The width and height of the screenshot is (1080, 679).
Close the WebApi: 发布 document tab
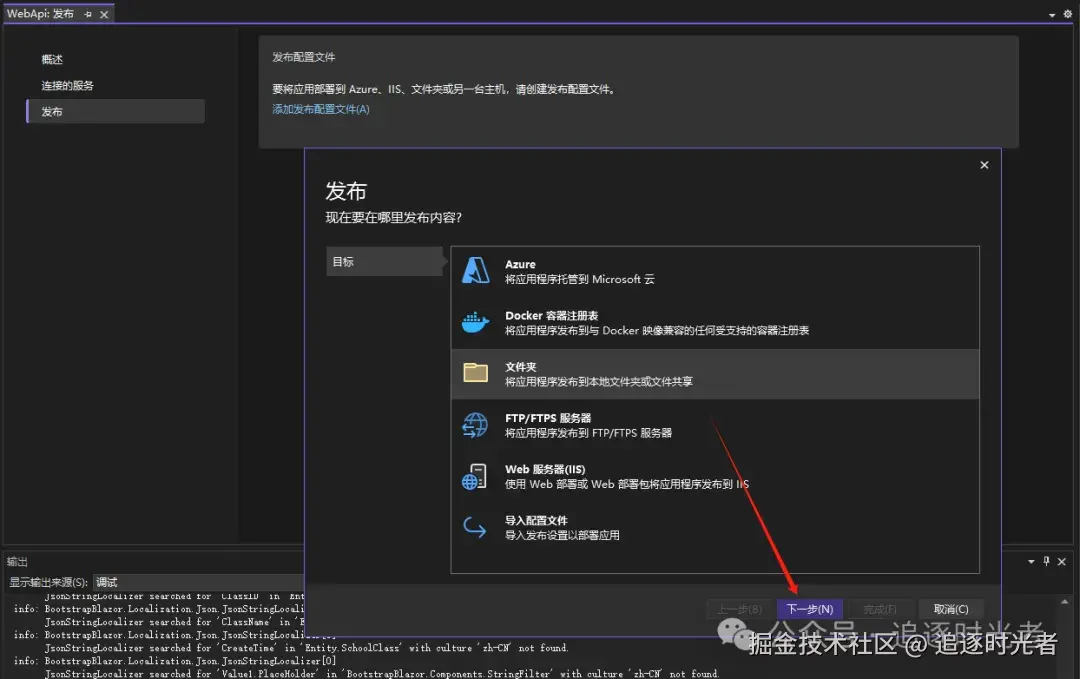(x=104, y=14)
